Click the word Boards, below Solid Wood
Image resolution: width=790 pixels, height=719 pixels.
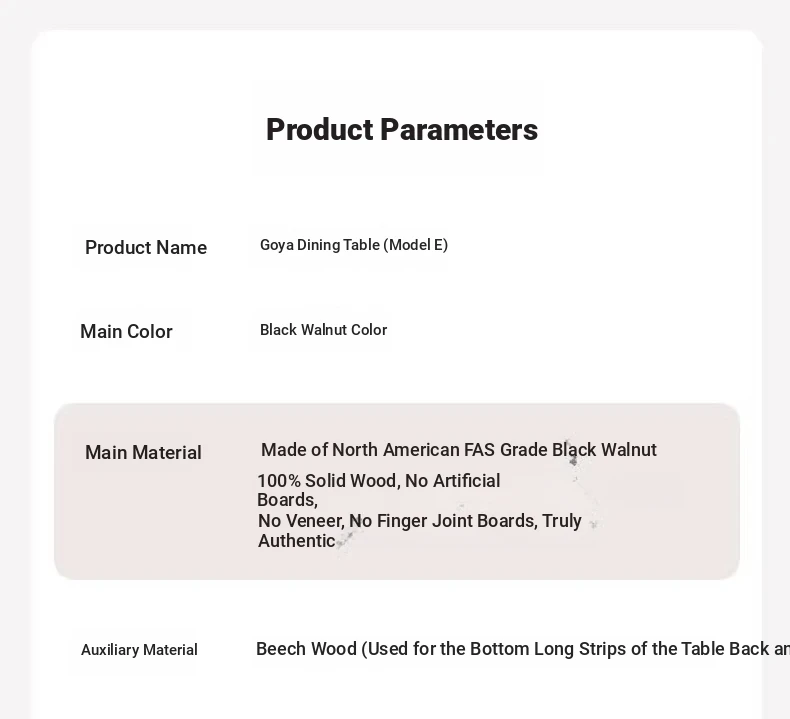coord(287,500)
